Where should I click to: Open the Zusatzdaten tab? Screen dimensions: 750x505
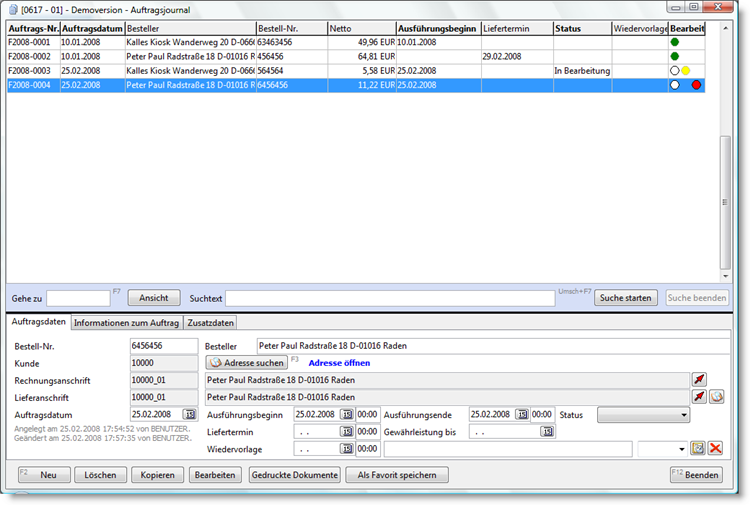coord(210,323)
